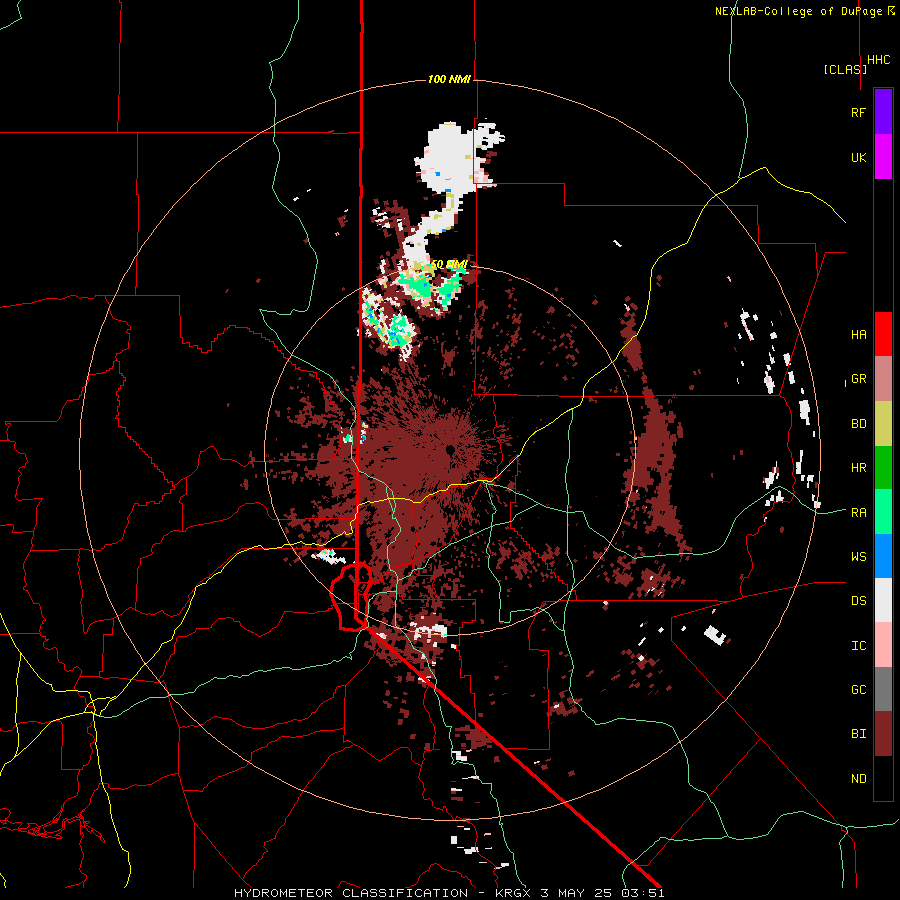The height and width of the screenshot is (900, 900).
Task: Click the HA legend label
Action: (858, 335)
